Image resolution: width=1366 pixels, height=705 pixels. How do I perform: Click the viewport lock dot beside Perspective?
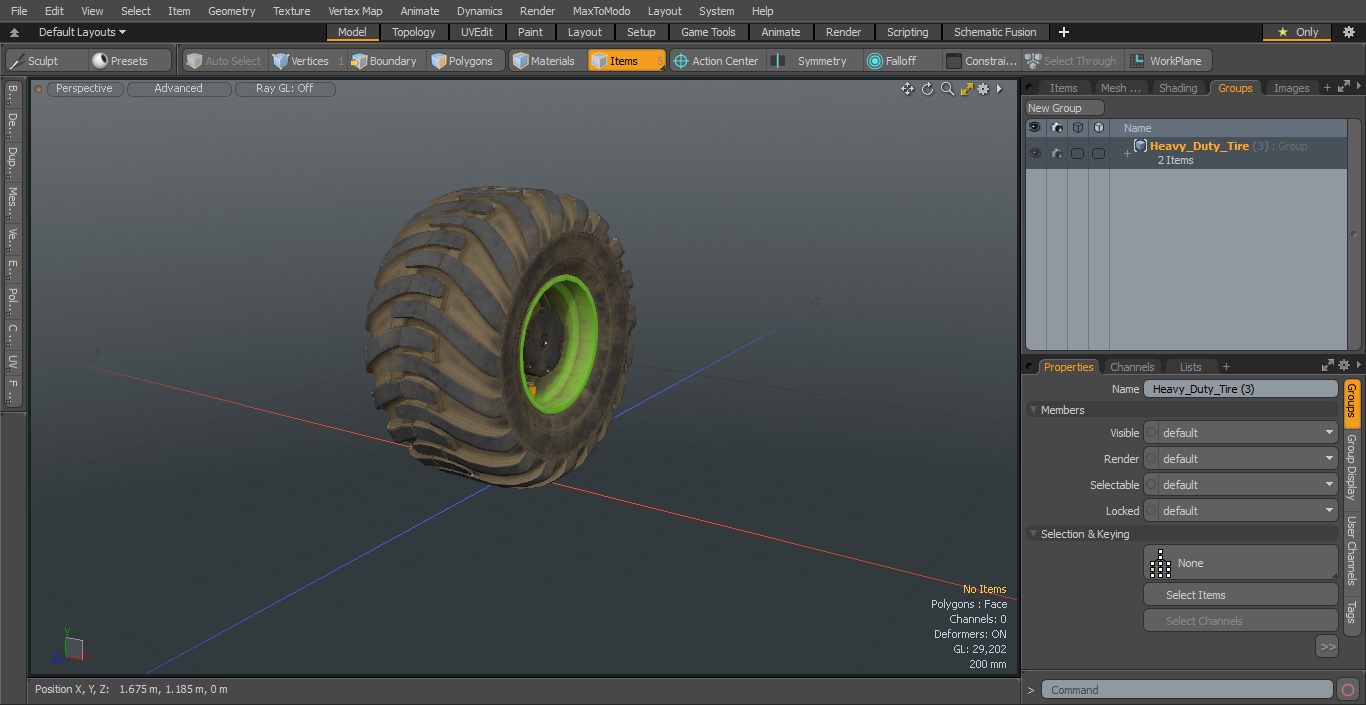(39, 89)
